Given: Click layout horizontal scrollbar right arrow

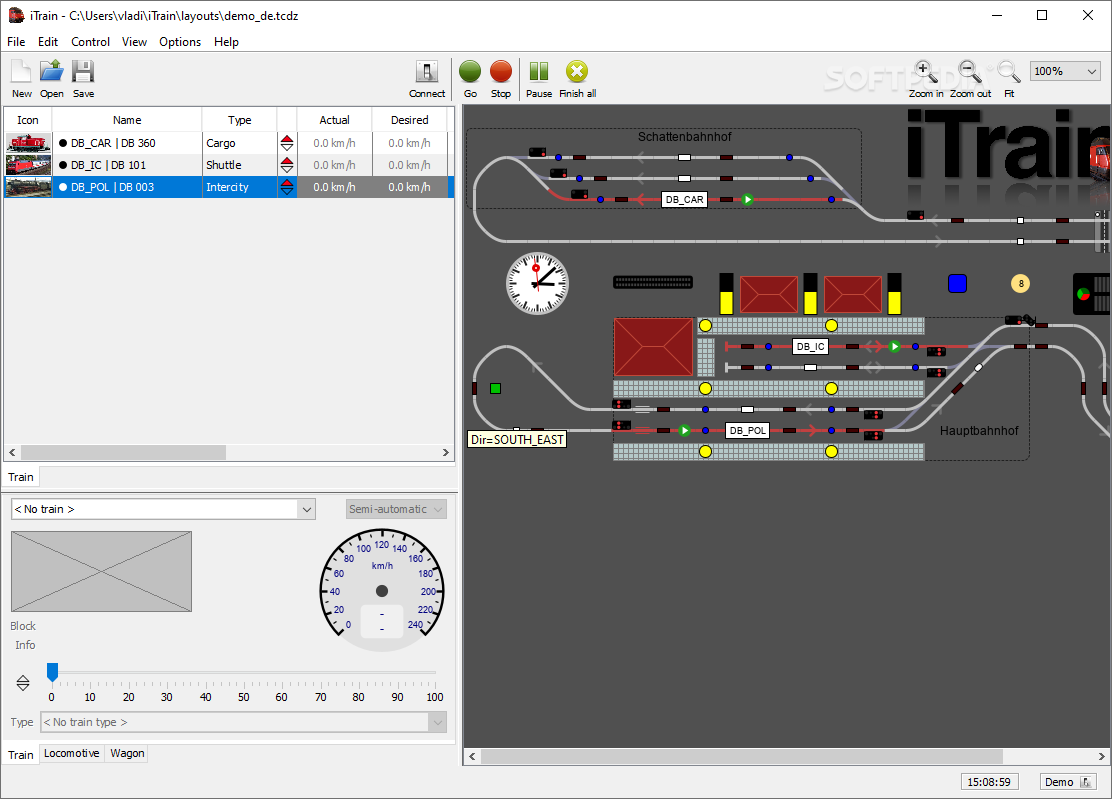Looking at the screenshot, I should pyautogui.click(x=1101, y=756).
